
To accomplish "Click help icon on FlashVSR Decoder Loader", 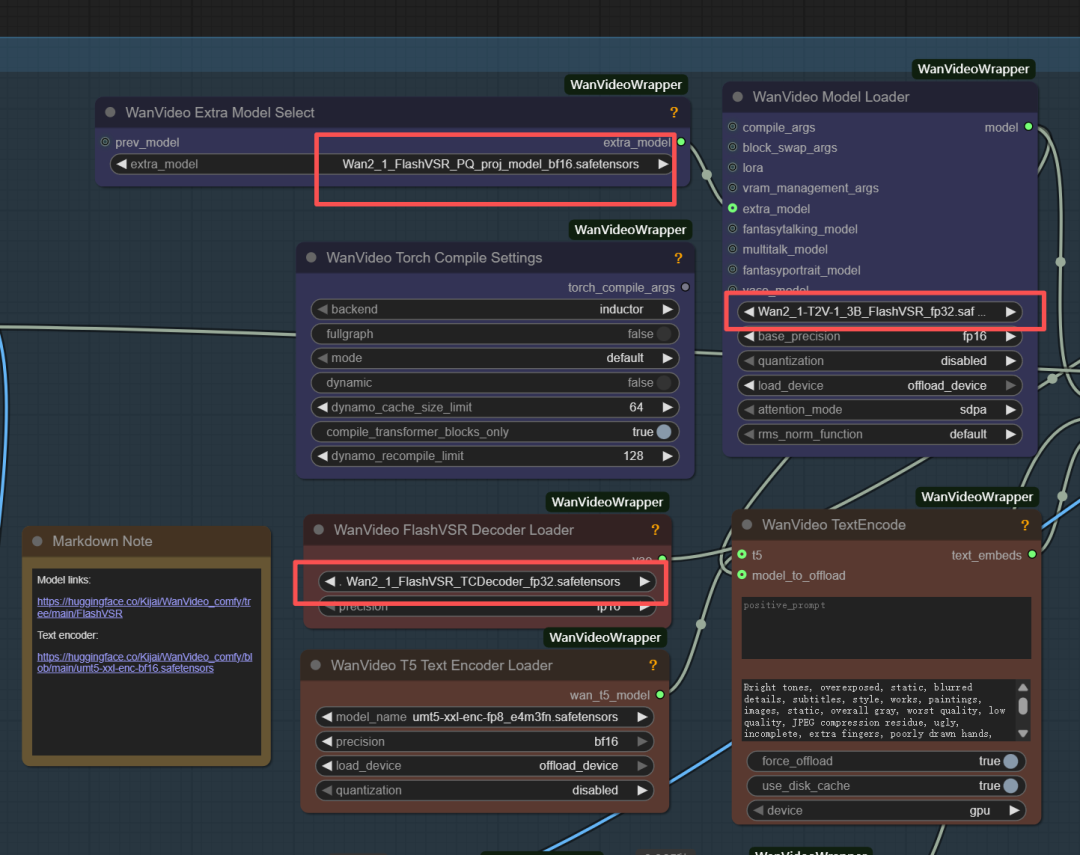I will 655,530.
